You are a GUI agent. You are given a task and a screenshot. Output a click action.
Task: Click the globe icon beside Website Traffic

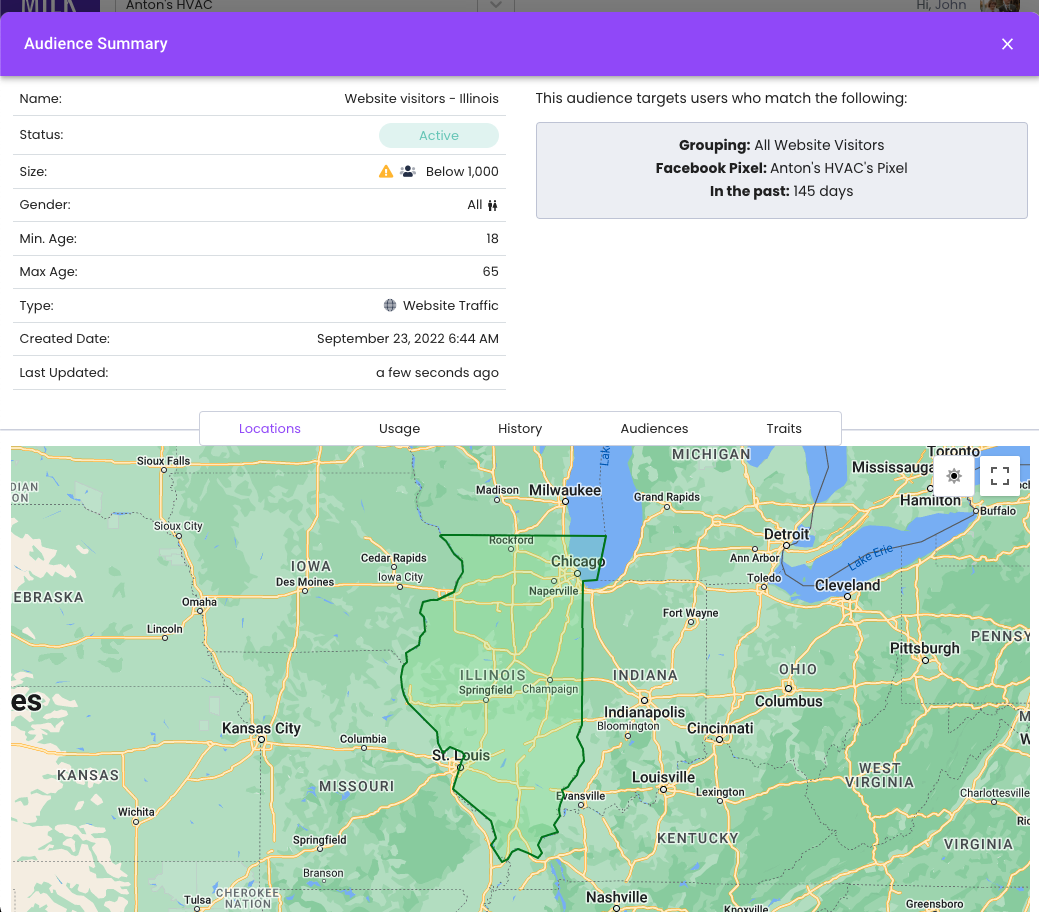point(390,305)
